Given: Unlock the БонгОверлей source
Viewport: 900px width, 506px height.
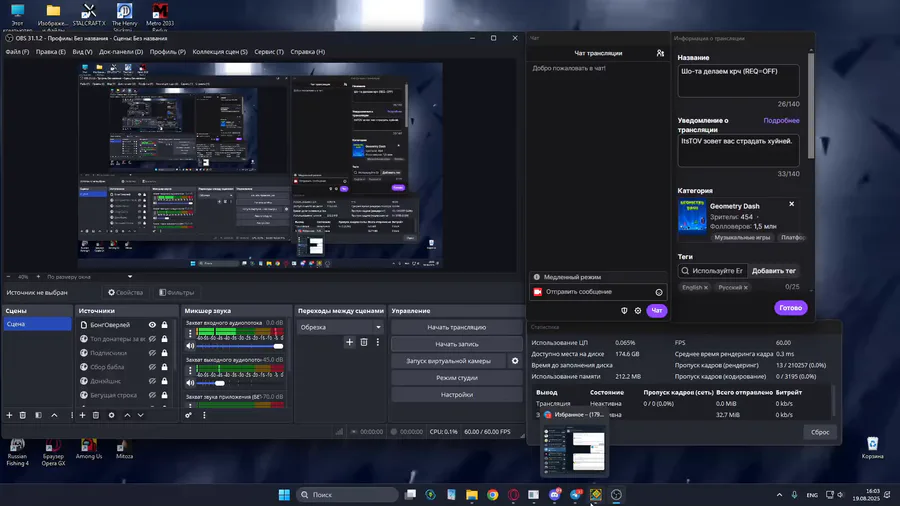Looking at the screenshot, I should 165,325.
